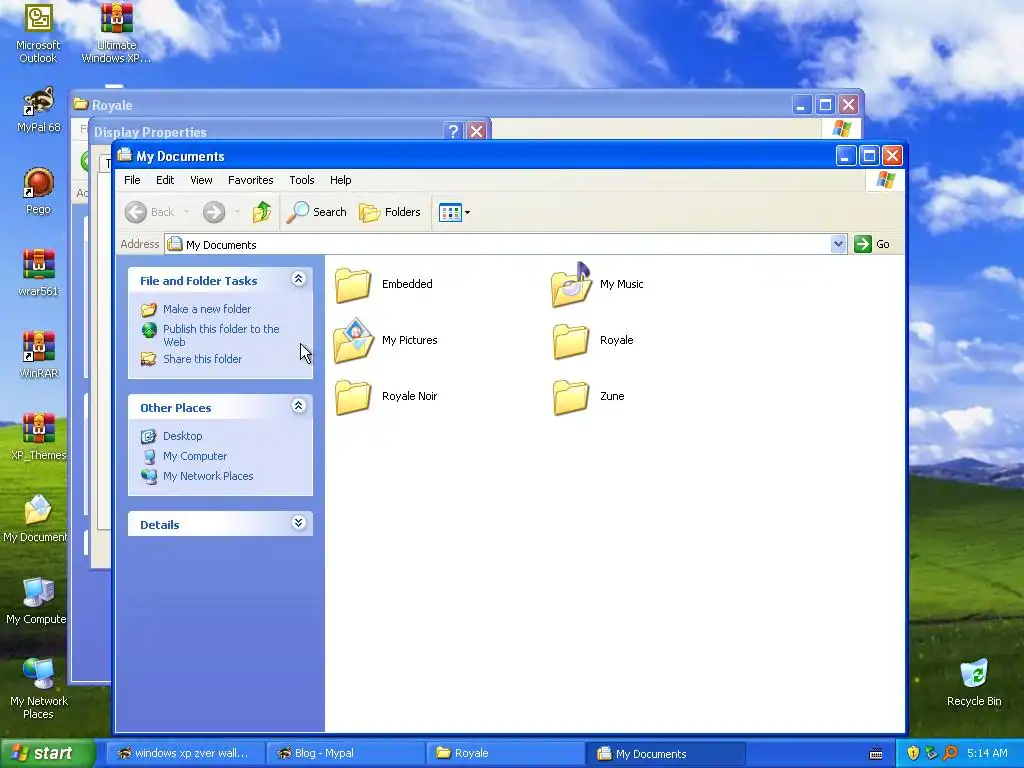Switch to Blog - Mypal taskbar item
Screen dimensions: 1024x768
(x=346, y=753)
